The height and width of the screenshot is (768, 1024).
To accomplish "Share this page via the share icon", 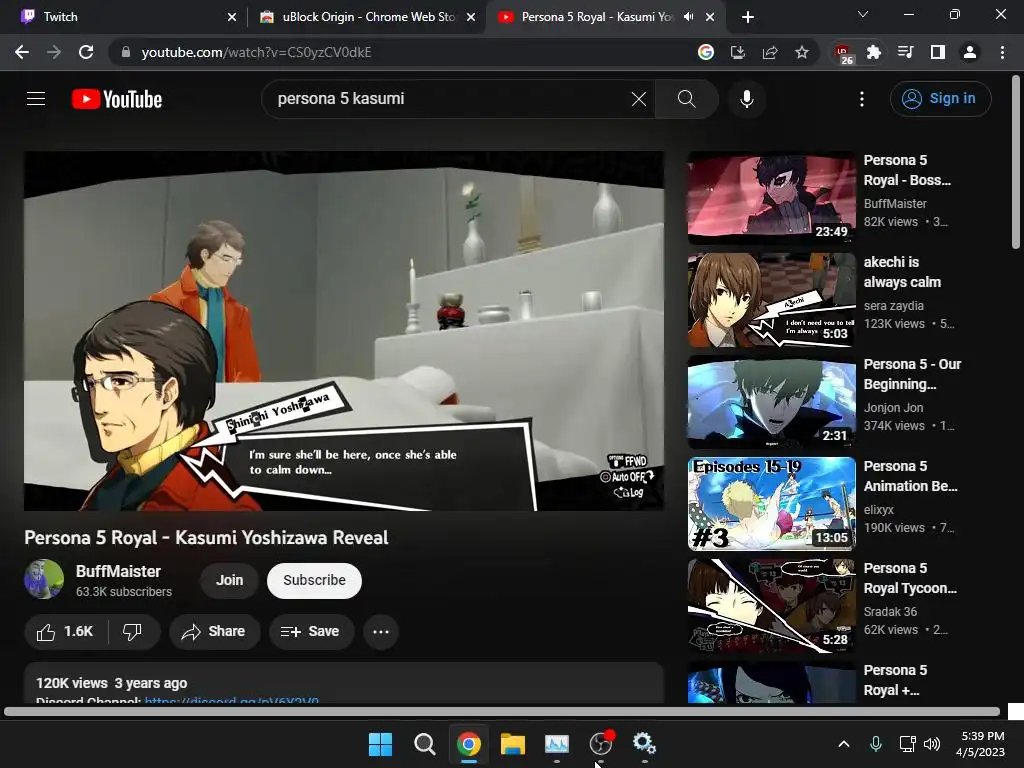I will click(770, 52).
